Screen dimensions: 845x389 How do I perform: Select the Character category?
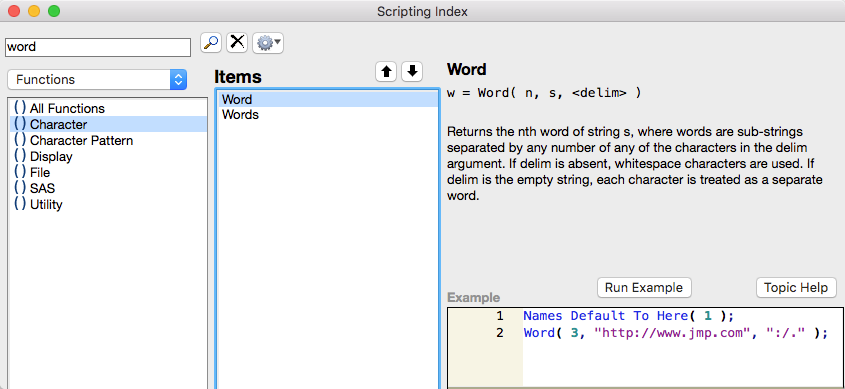point(108,124)
